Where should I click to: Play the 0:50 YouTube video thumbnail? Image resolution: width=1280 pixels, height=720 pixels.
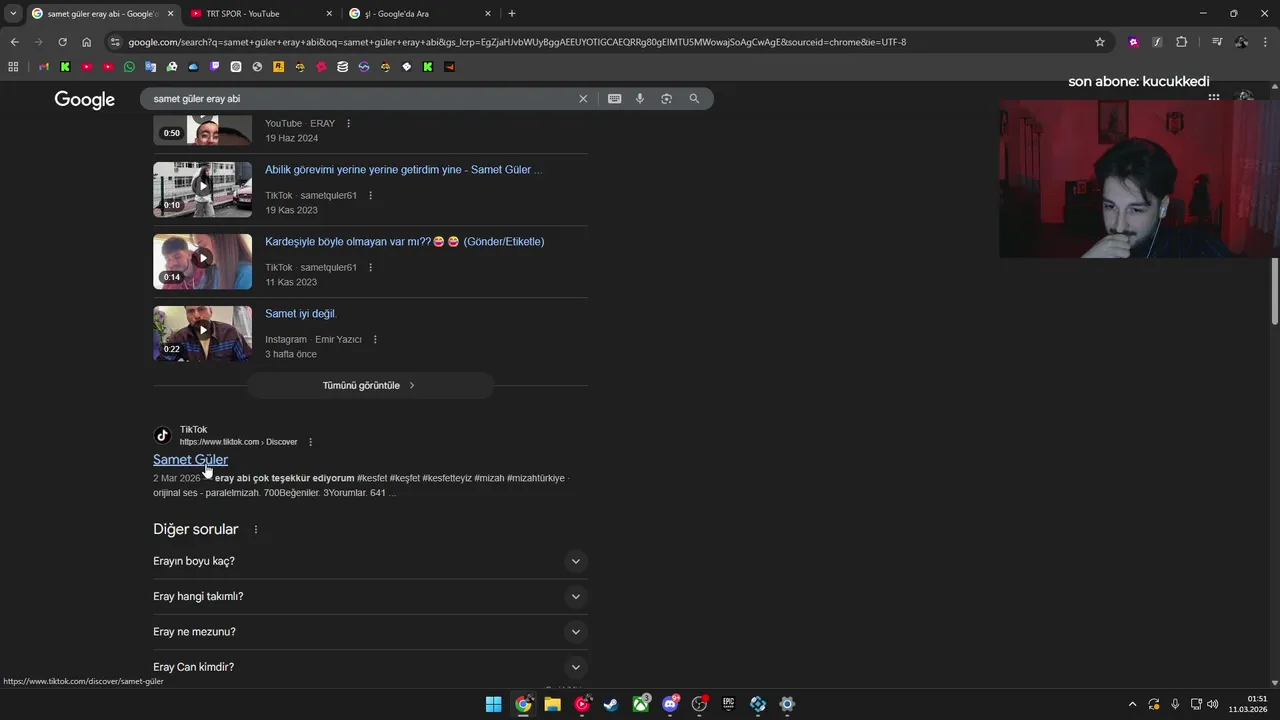pyautogui.click(x=203, y=129)
